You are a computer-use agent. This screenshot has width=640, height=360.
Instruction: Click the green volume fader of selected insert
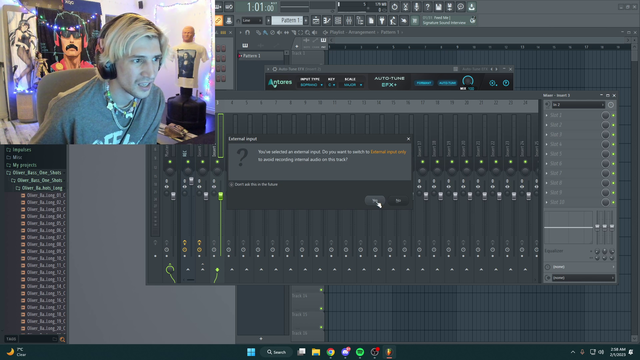[x=220, y=196]
